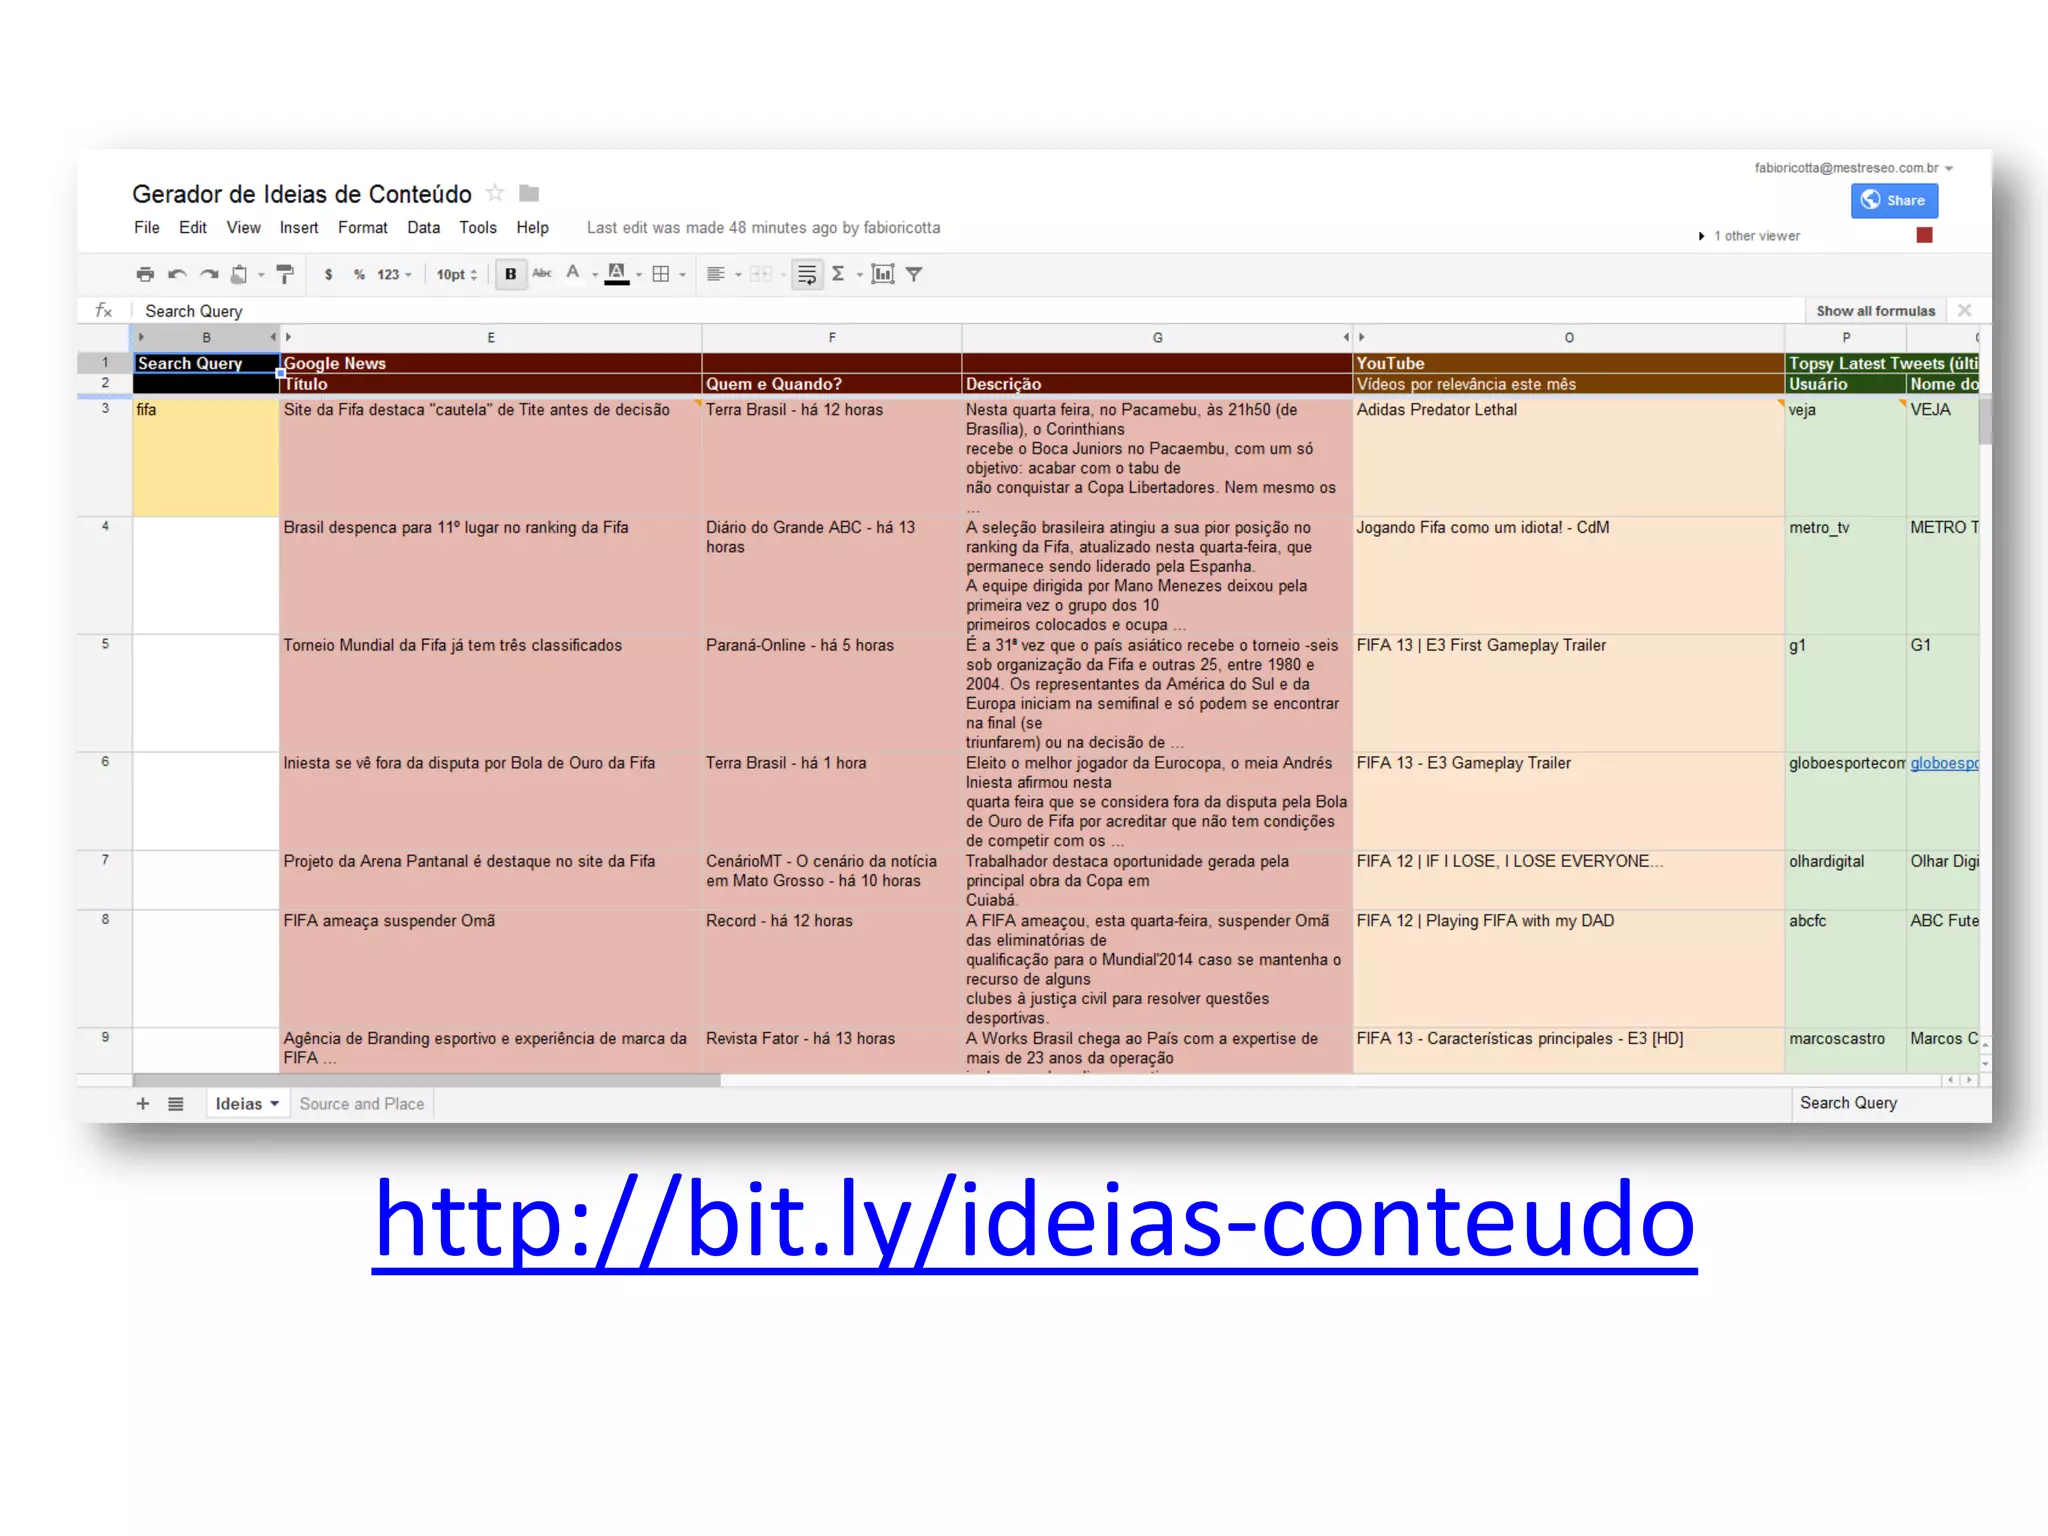Click the Redo arrow icon

pos(209,274)
